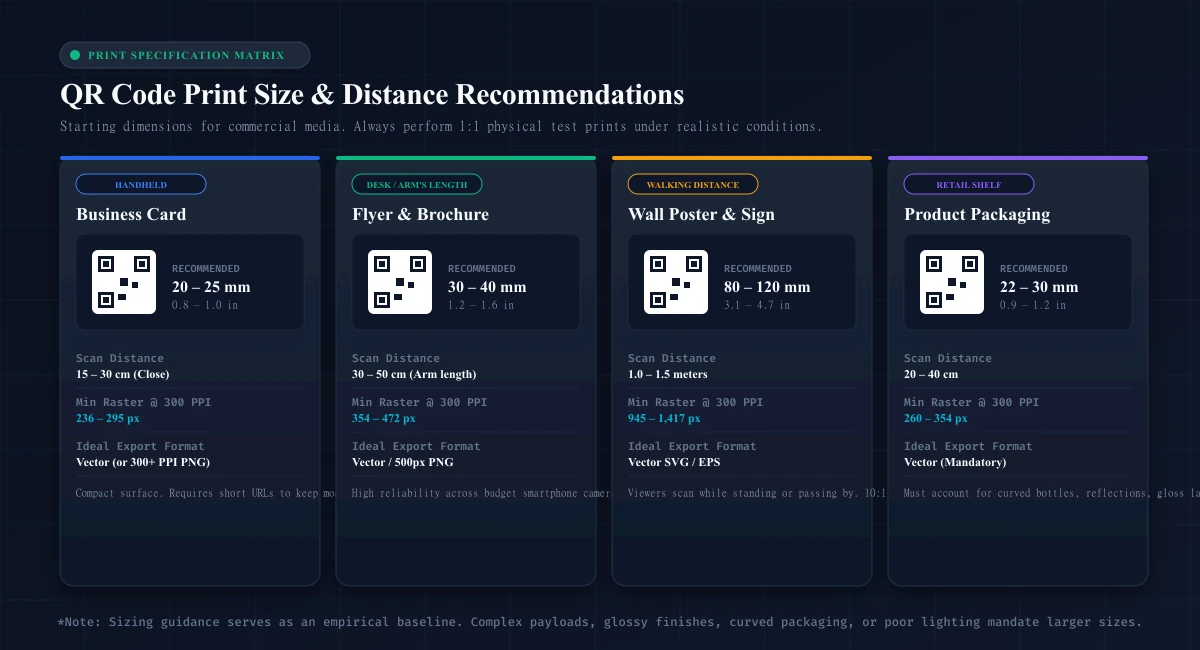Click the Vector (Mandatory) format

955,462
